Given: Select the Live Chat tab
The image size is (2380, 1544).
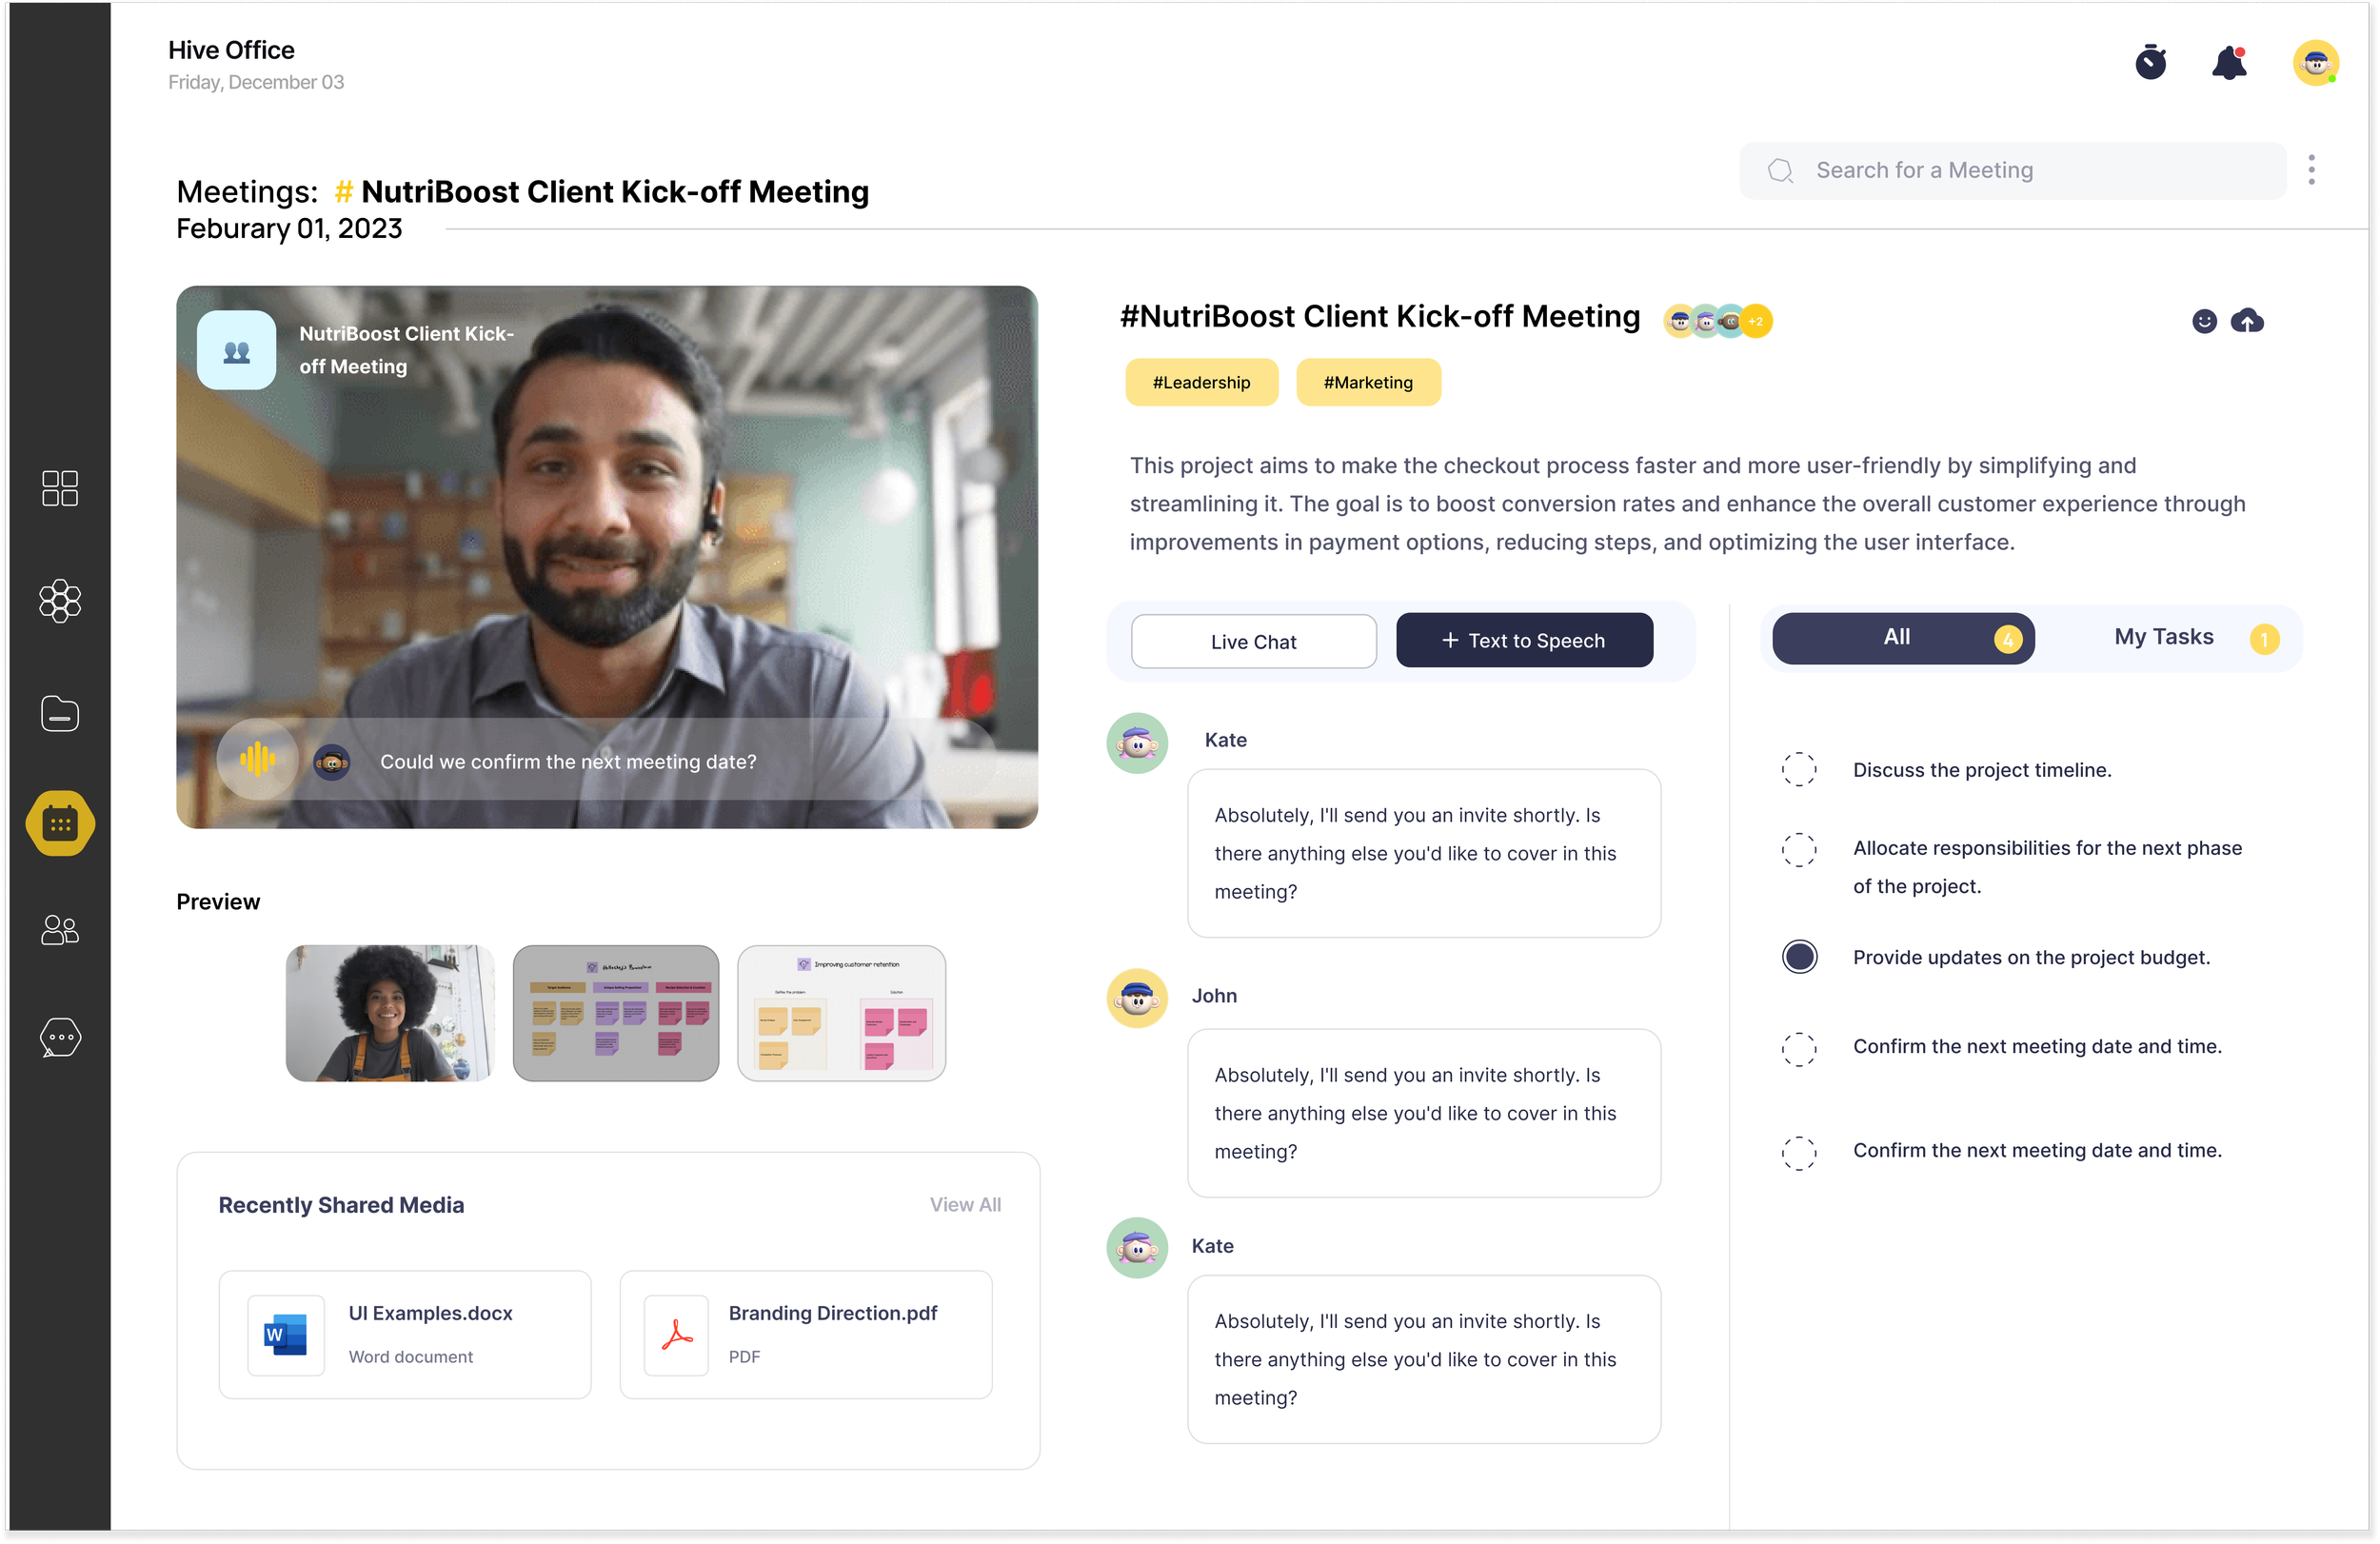Looking at the screenshot, I should pos(1253,642).
